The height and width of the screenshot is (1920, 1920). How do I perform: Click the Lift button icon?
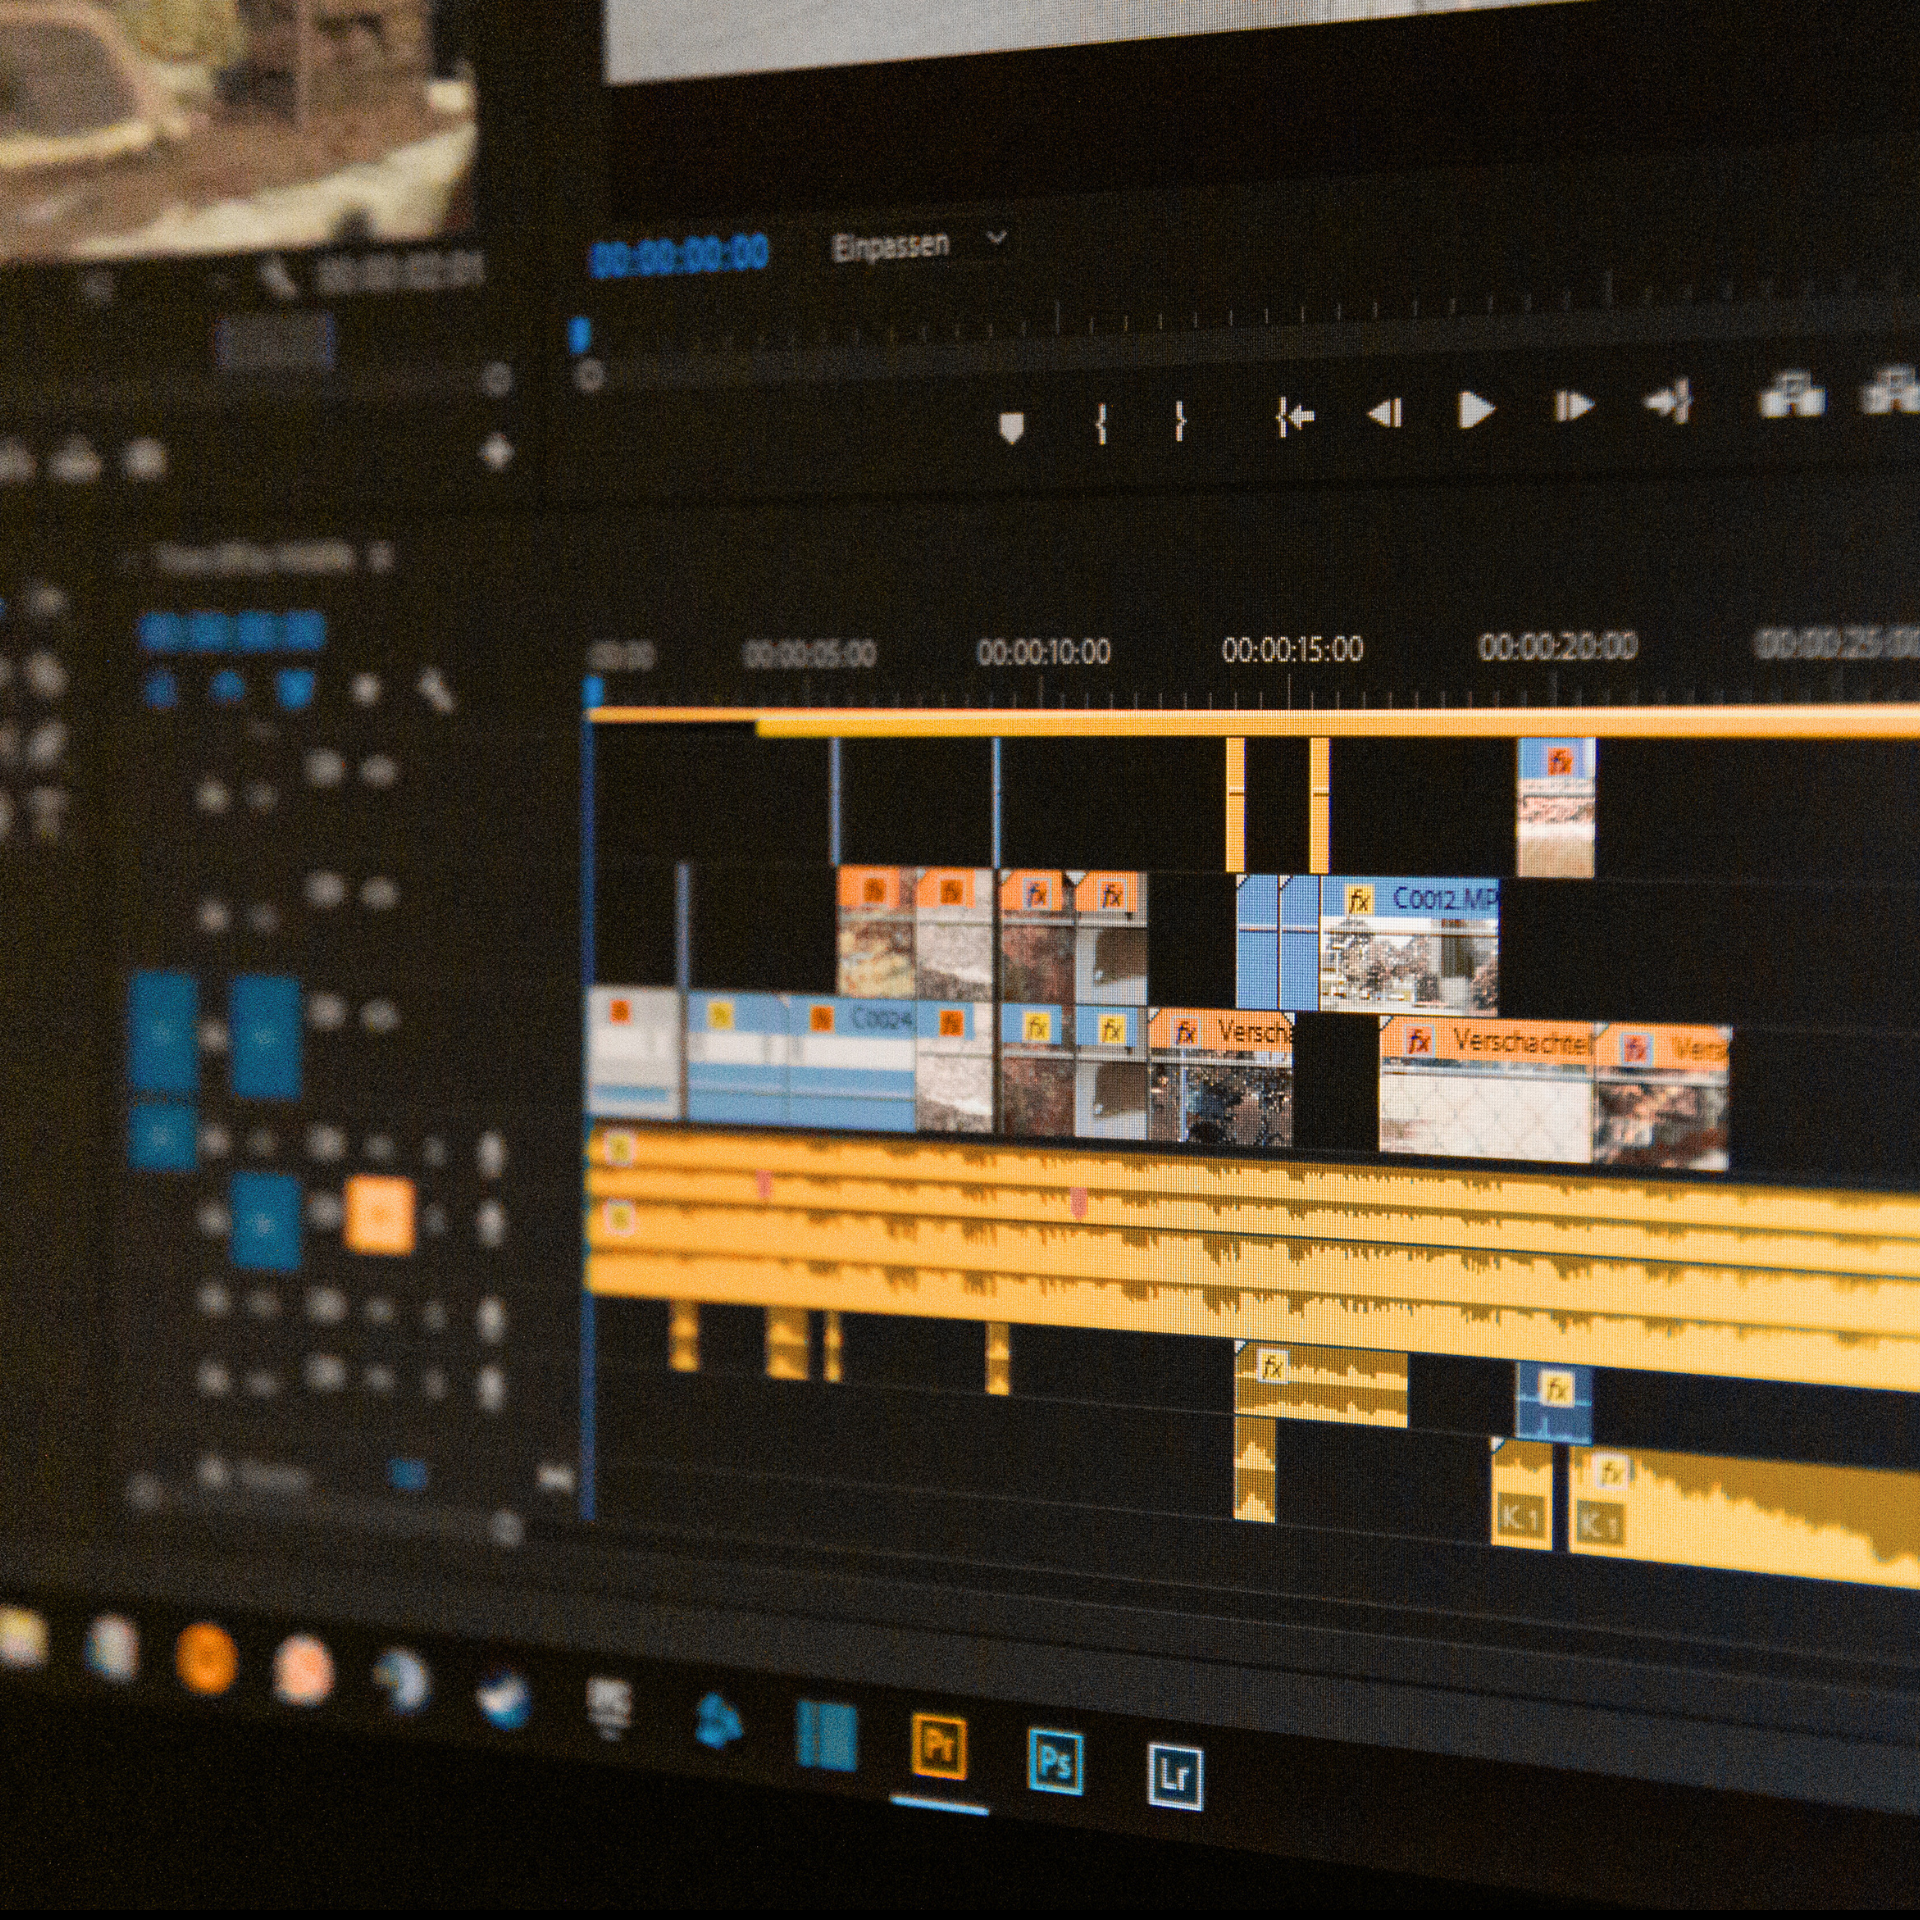coord(1791,395)
